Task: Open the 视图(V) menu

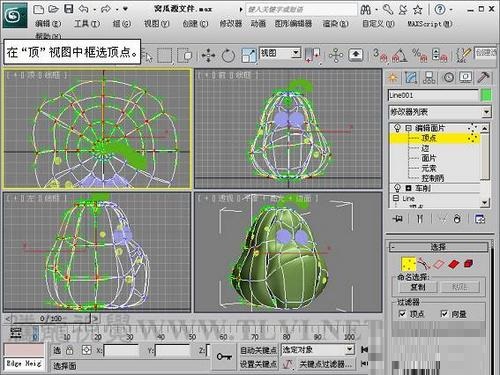Action: pyautogui.click(x=157, y=24)
